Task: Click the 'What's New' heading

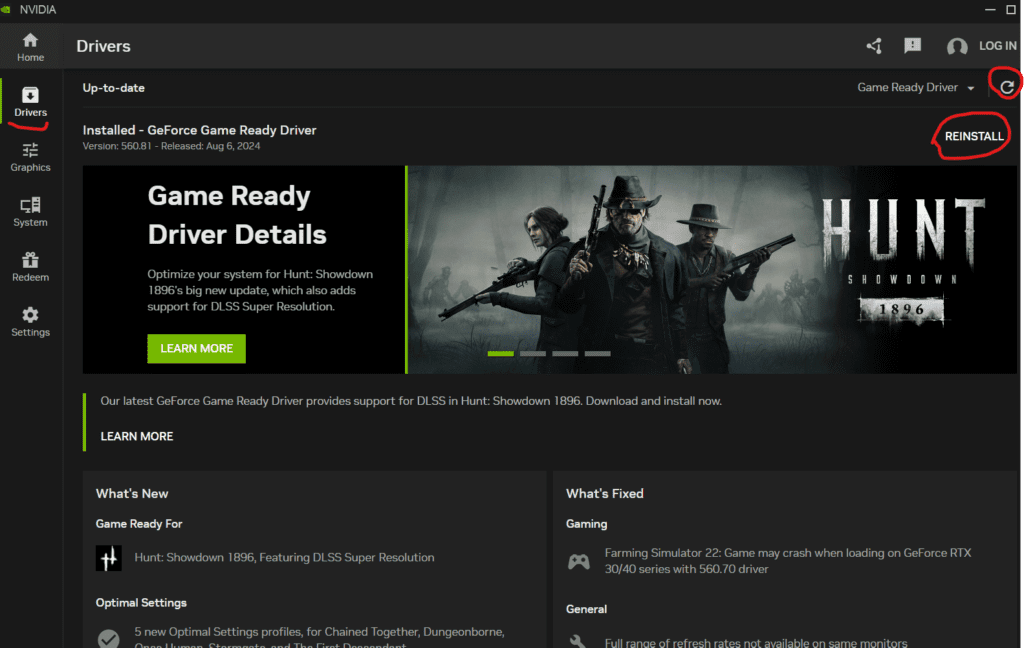Action: (132, 494)
